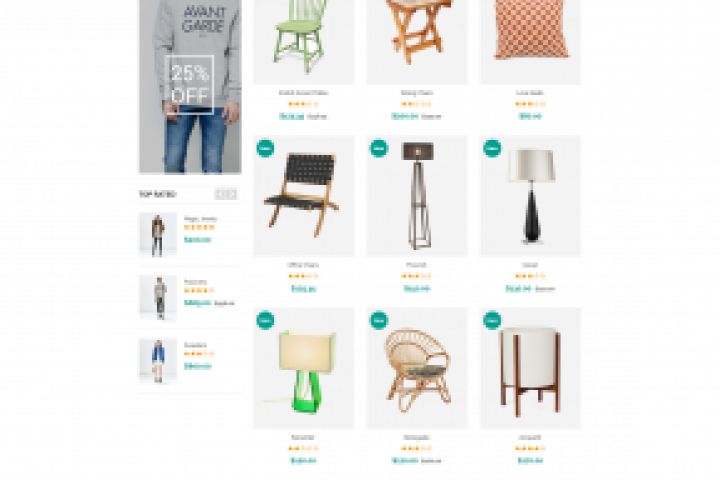Screen dimensions: 720x480
Task: Click the star rating under the green lamp
Action: click(304, 448)
